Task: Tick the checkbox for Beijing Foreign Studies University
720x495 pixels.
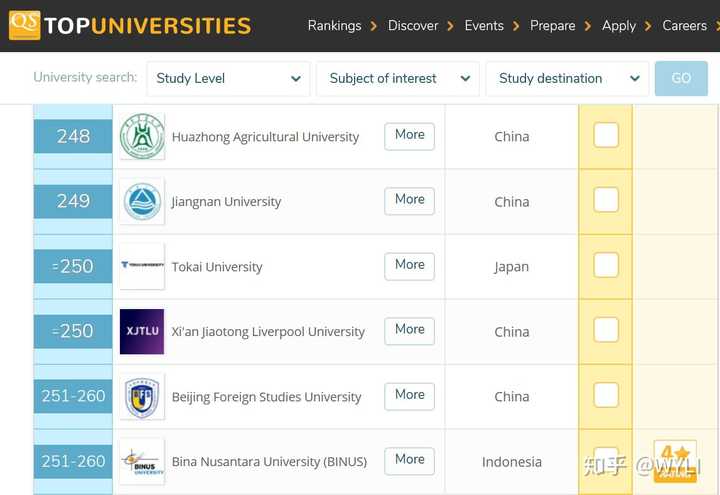Action: click(x=606, y=395)
